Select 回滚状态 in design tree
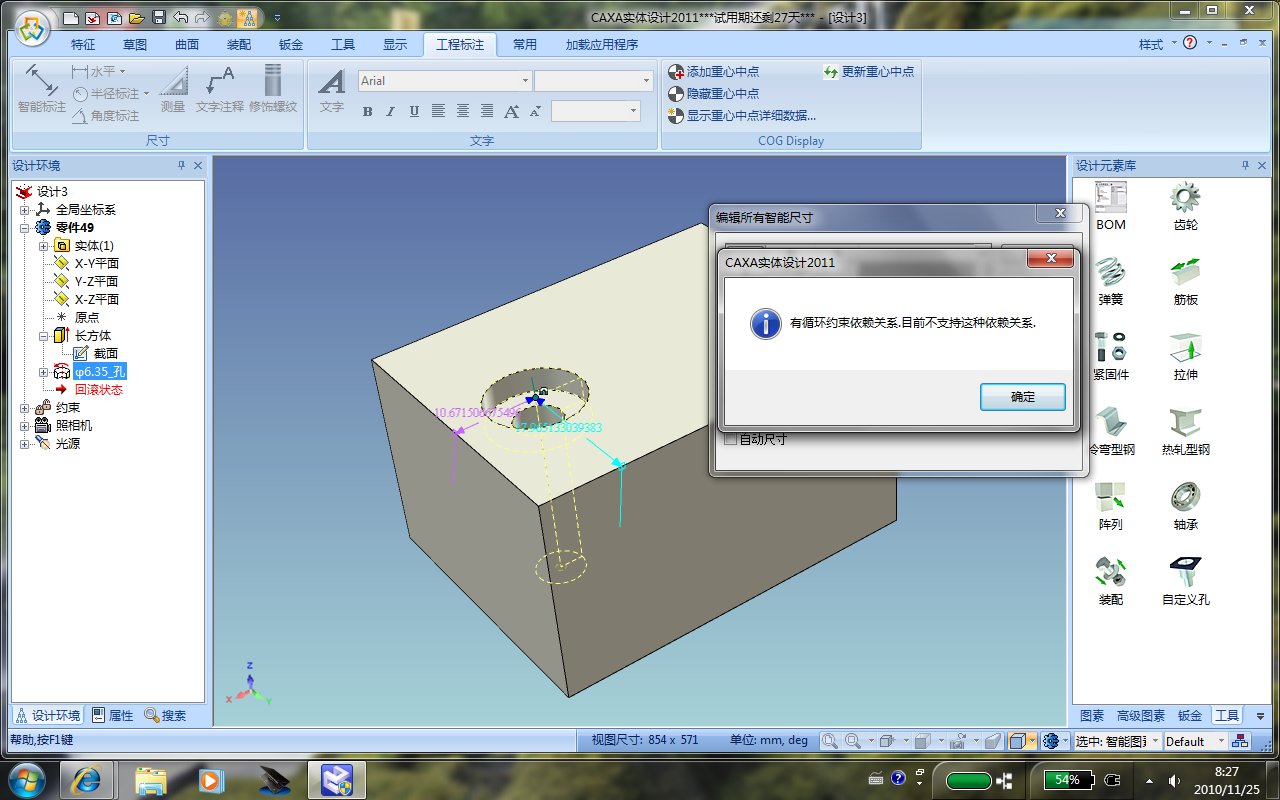The height and width of the screenshot is (800, 1280). [98, 390]
